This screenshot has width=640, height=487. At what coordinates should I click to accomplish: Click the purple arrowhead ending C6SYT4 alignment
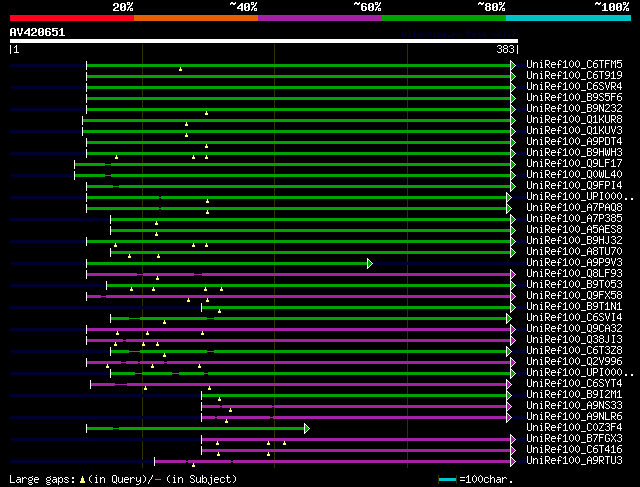click(509, 385)
